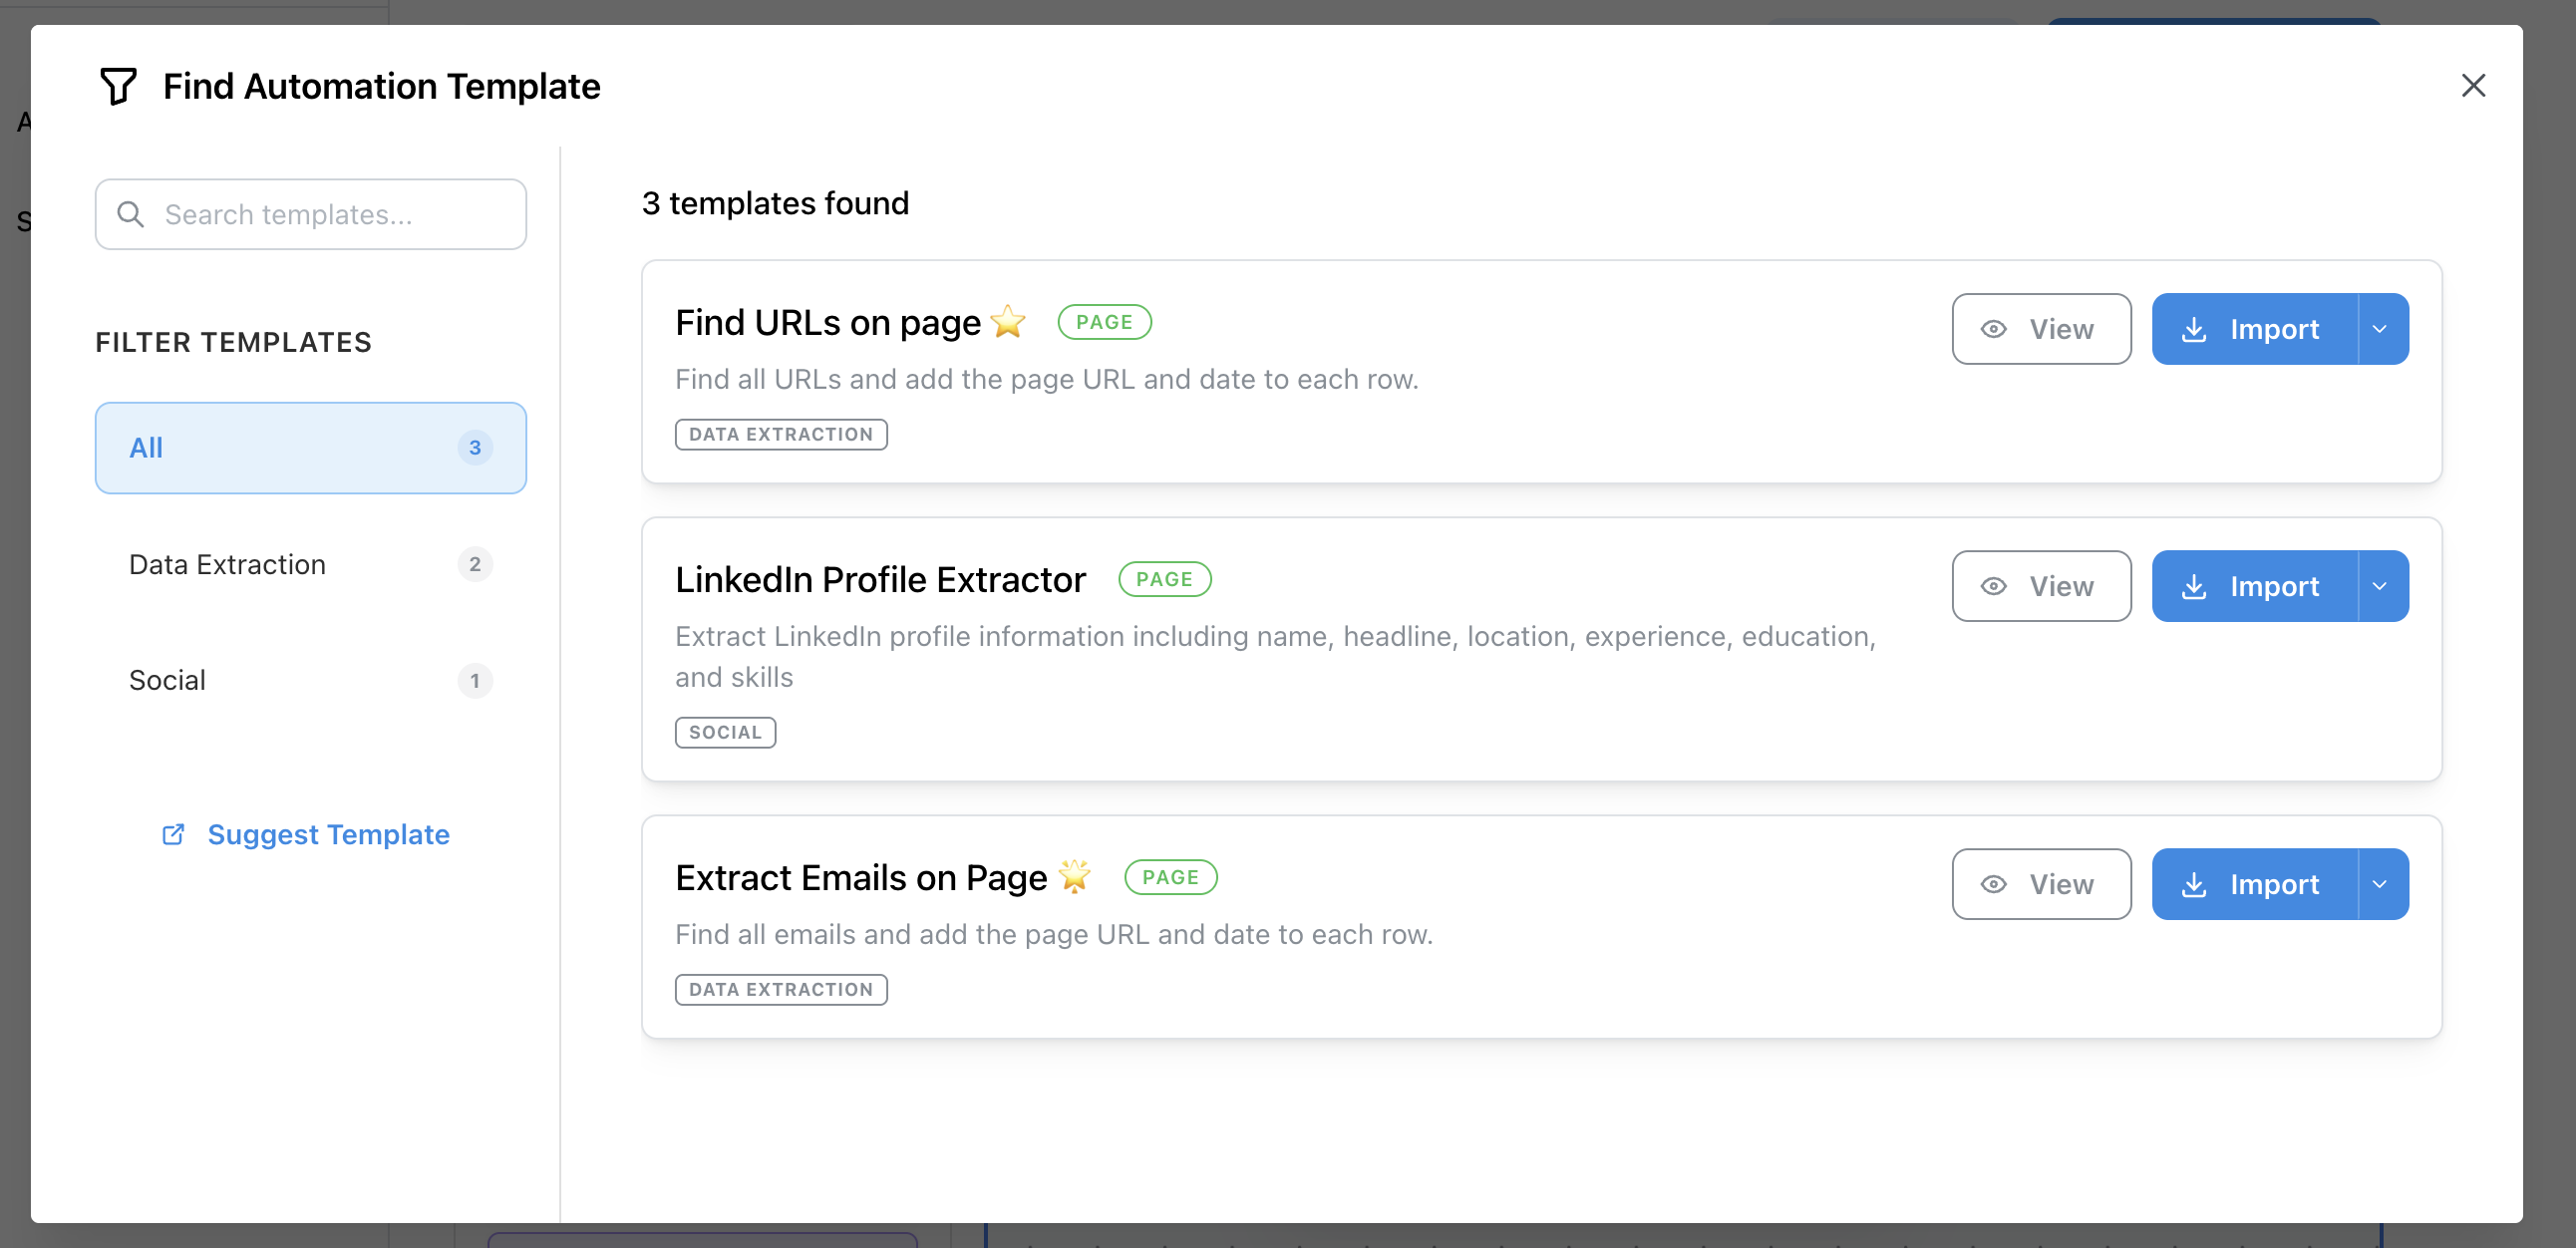Filter templates by Social category
This screenshot has width=2576, height=1248.
click(310, 681)
